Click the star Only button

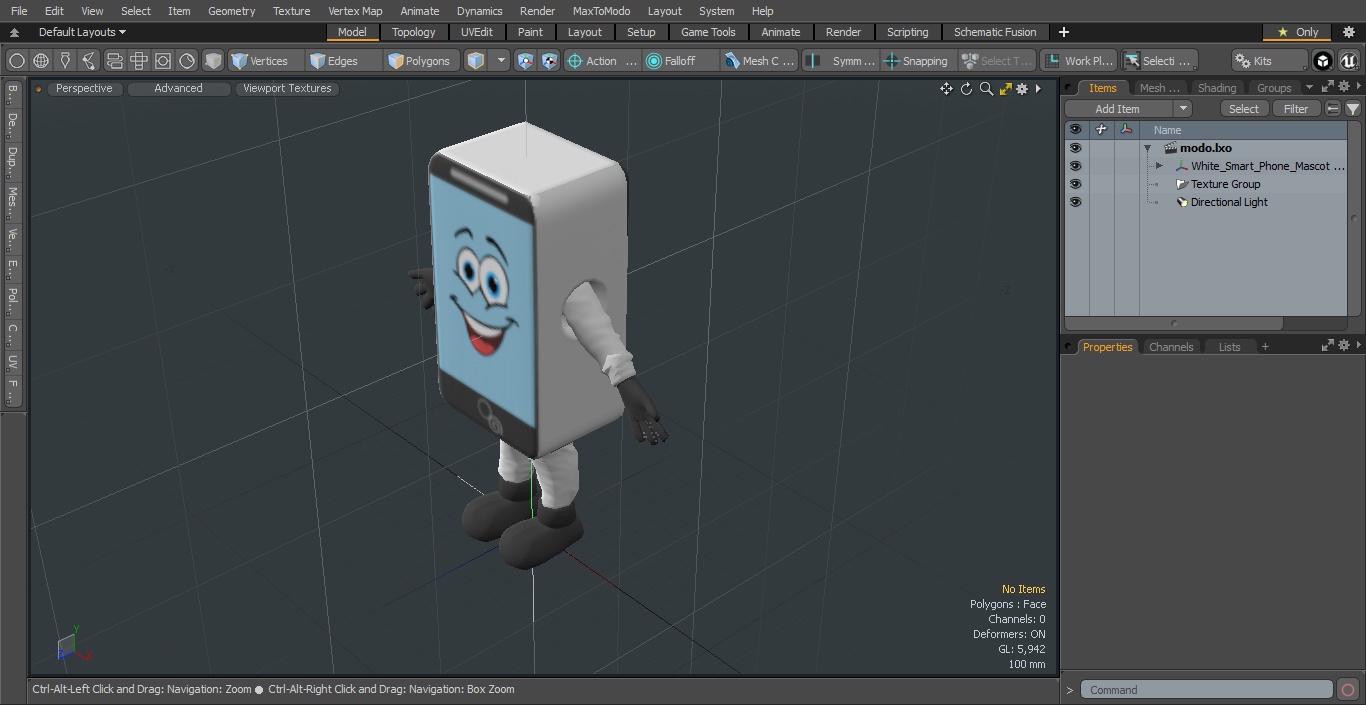tap(1297, 32)
